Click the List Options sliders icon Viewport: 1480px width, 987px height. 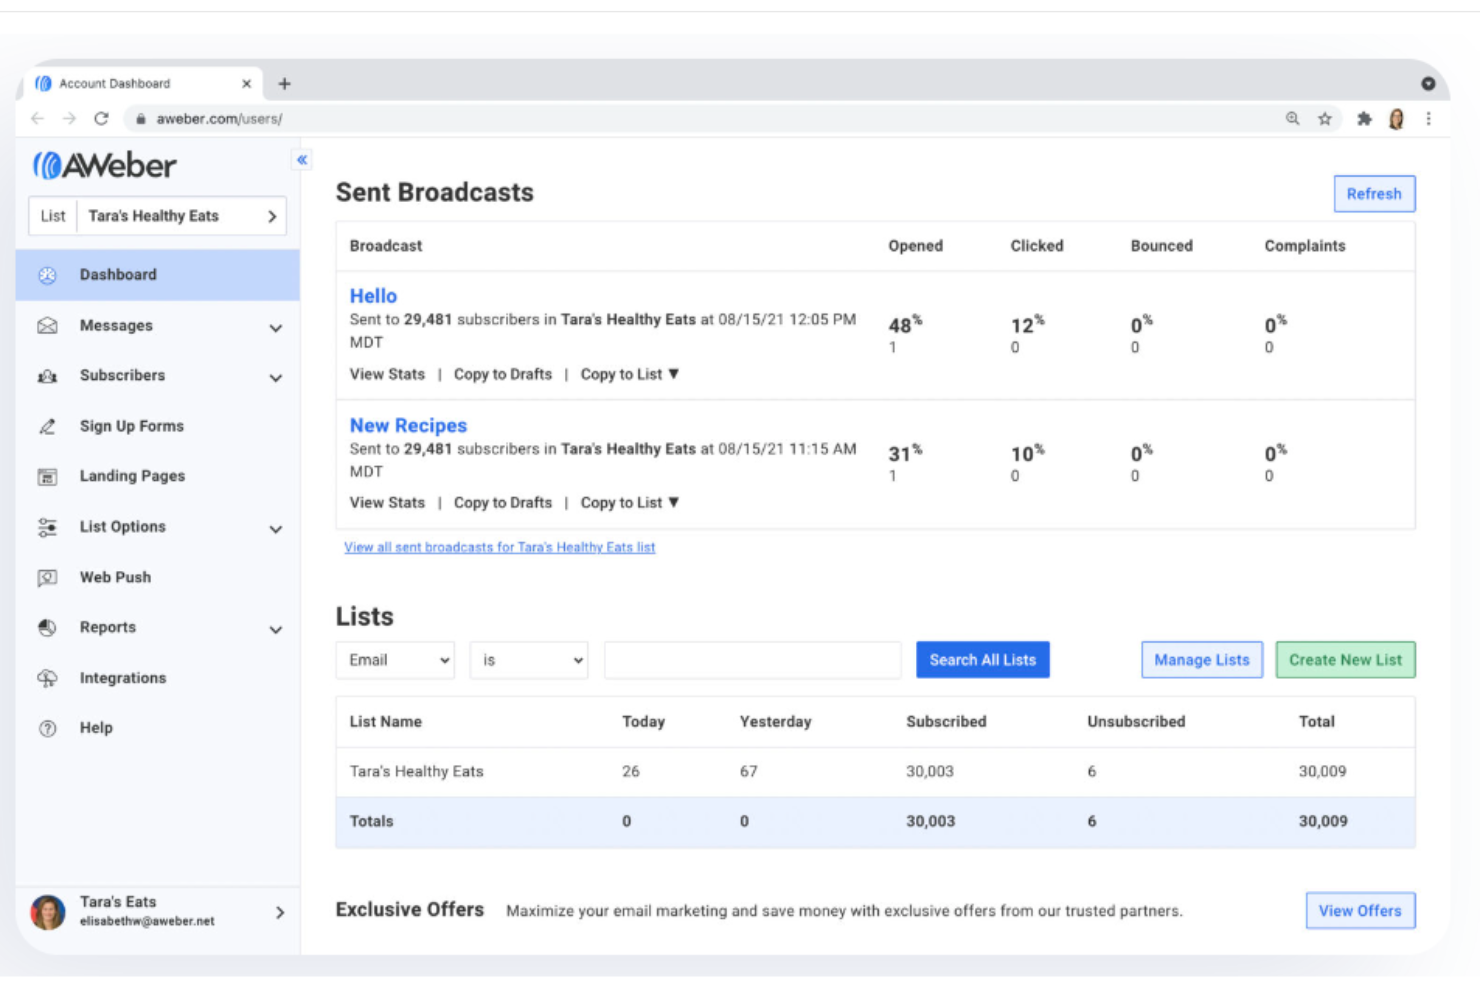coord(47,527)
